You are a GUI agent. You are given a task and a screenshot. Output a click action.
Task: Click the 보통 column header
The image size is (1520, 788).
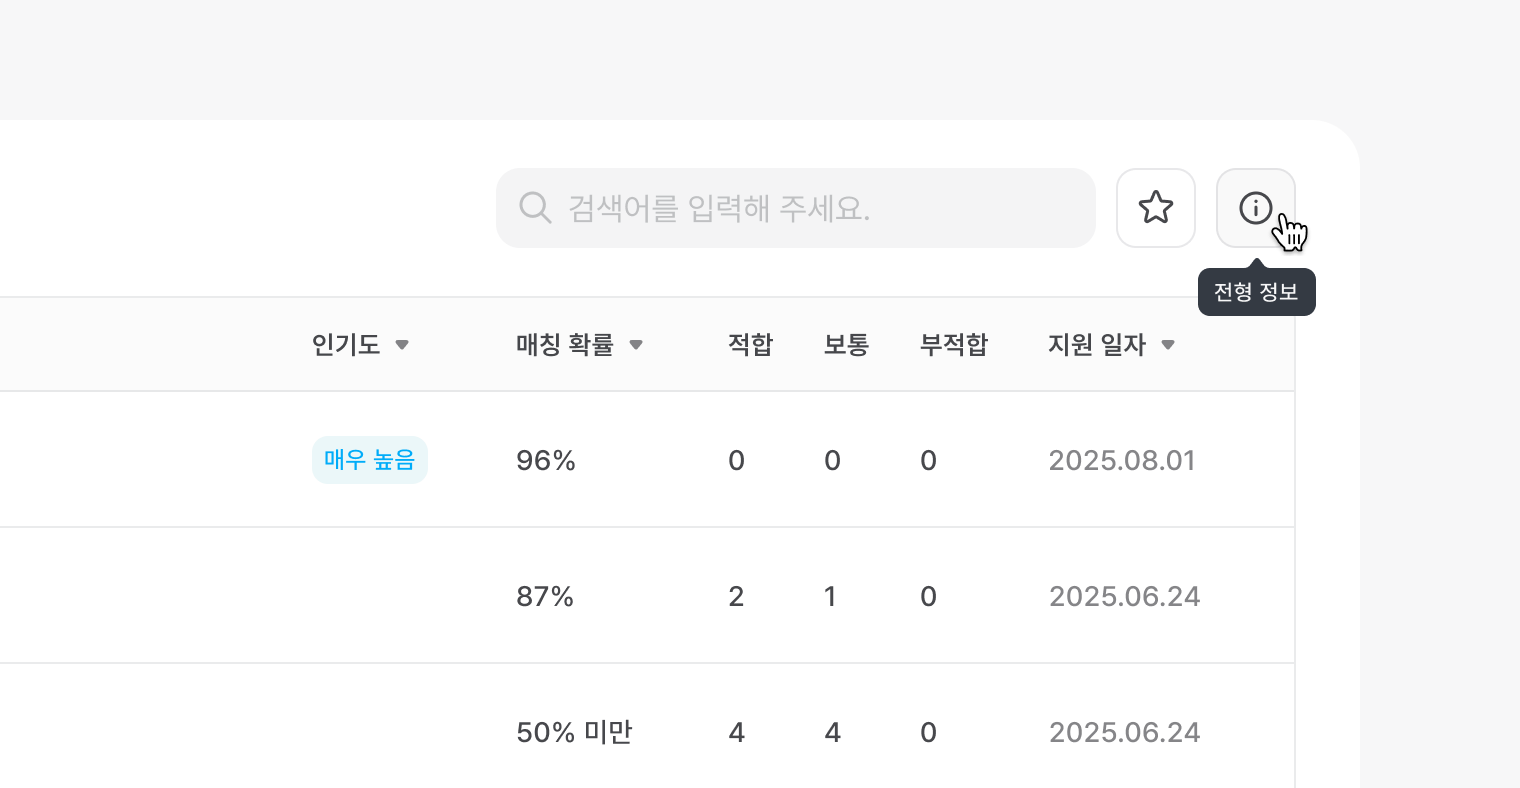[846, 345]
